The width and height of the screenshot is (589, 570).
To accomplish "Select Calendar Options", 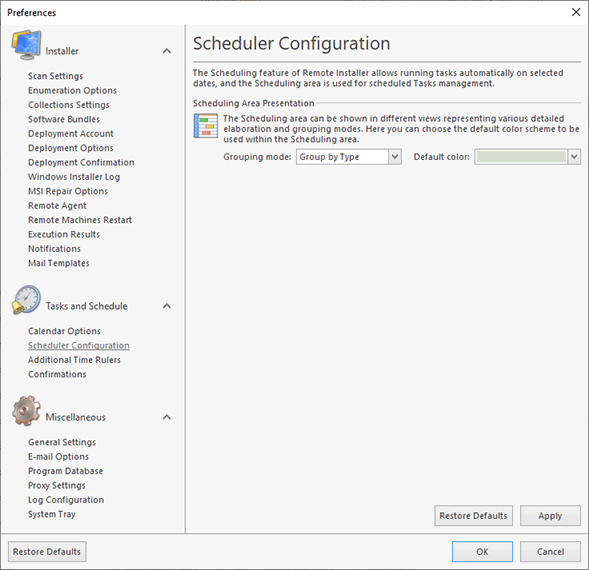I will click(x=64, y=331).
